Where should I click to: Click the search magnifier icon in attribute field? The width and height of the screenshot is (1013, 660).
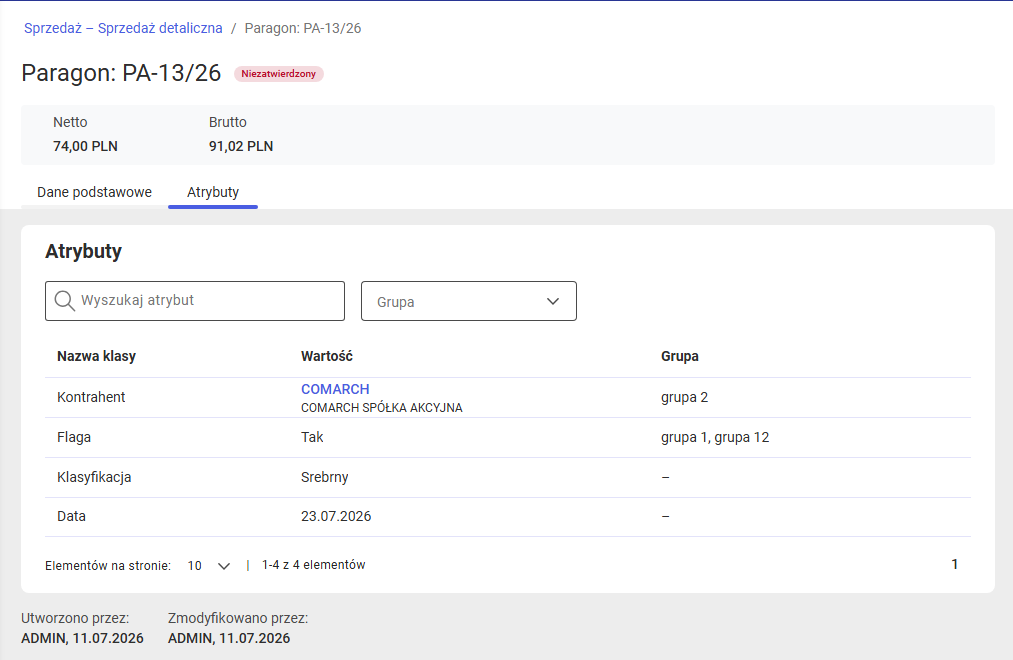pyautogui.click(x=65, y=301)
